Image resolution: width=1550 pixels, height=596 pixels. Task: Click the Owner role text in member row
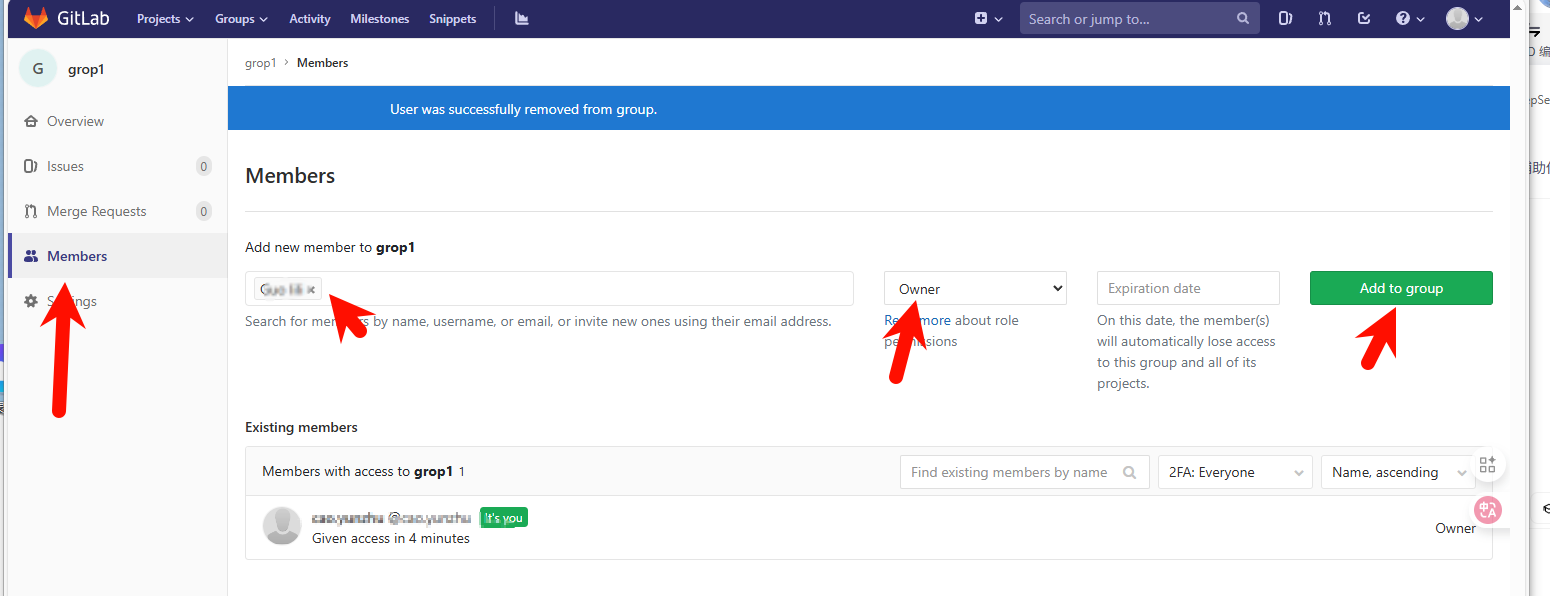pos(1455,528)
